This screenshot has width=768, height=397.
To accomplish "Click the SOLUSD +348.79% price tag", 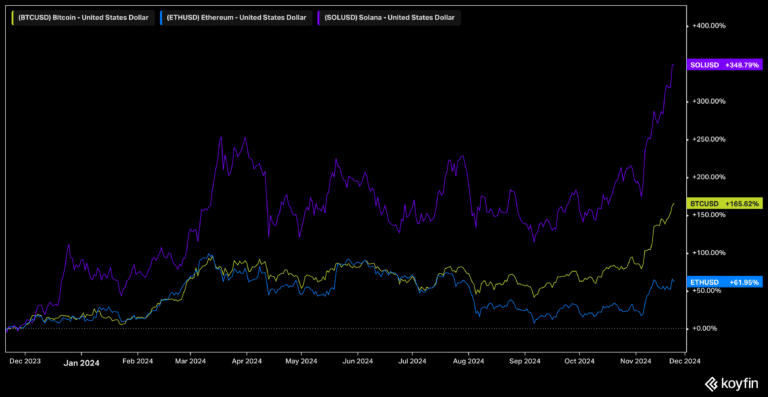I will (x=725, y=65).
